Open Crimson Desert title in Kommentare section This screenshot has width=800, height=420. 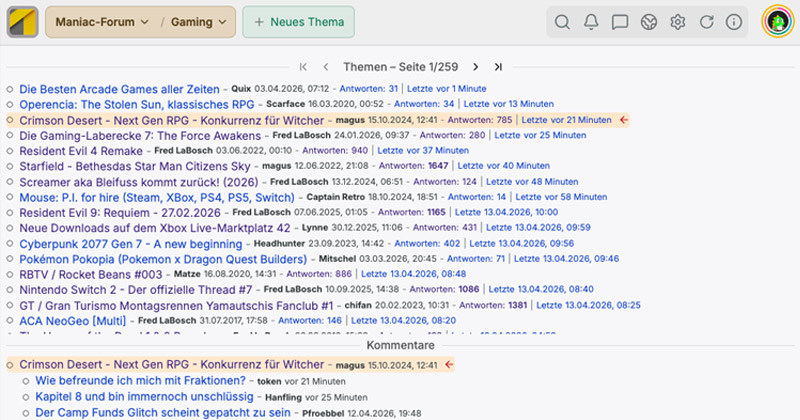(x=171, y=364)
